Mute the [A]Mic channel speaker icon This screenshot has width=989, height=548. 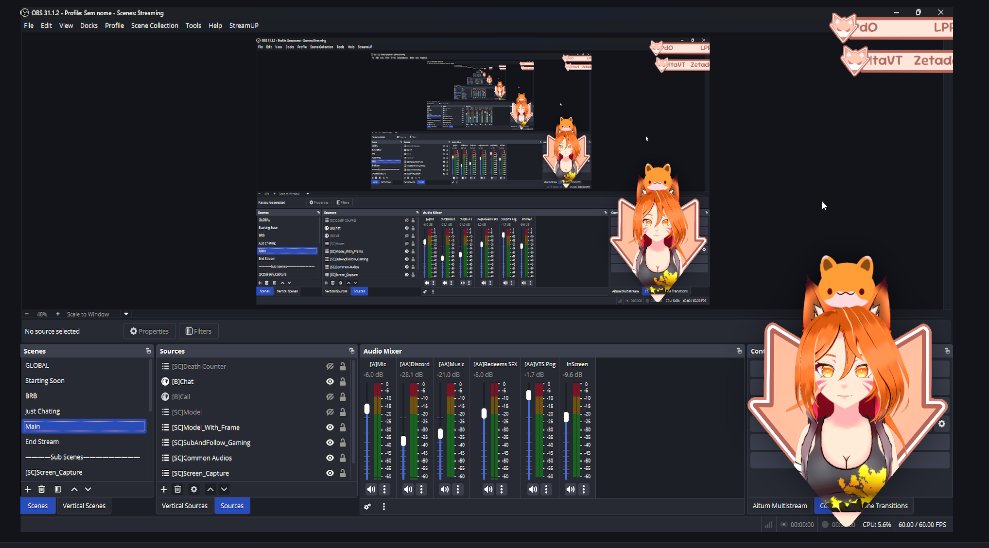click(371, 489)
